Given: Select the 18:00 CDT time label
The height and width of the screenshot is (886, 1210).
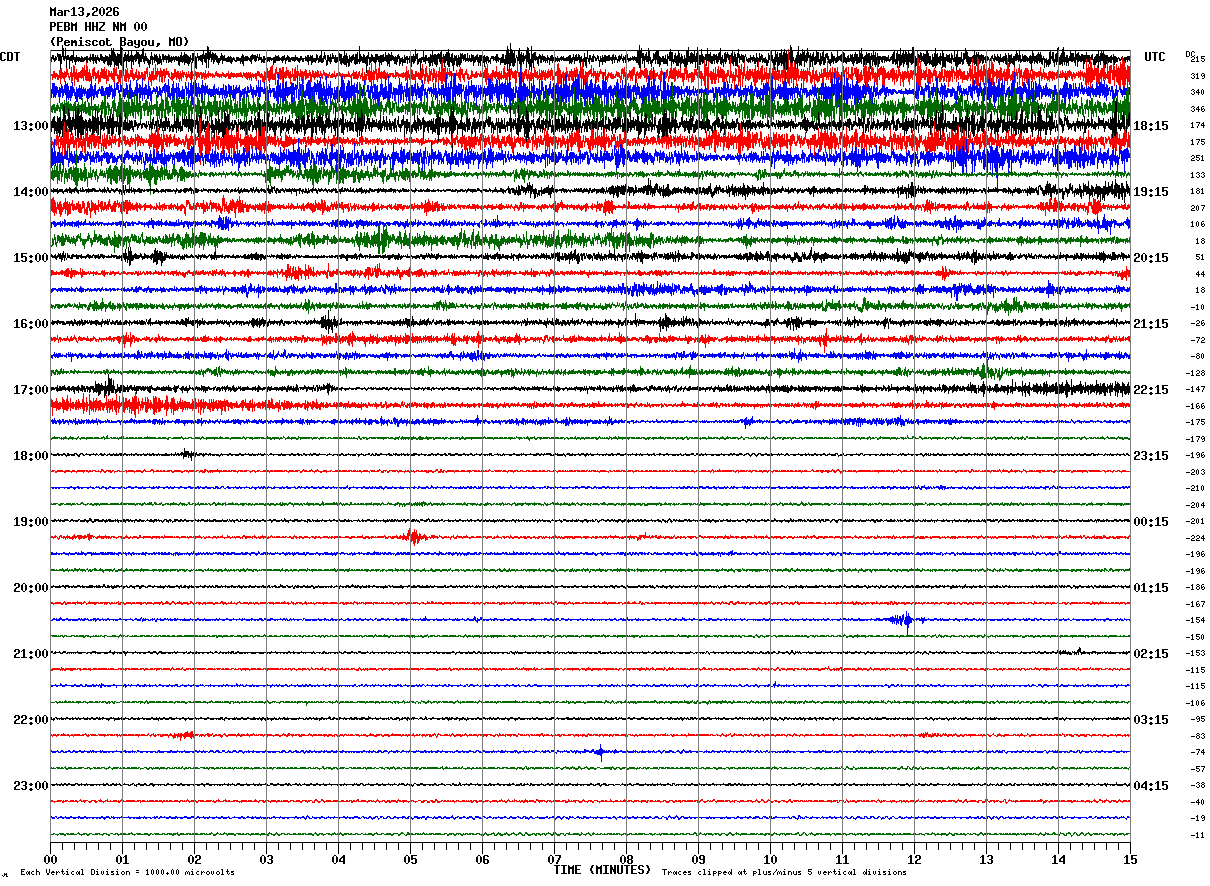Looking at the screenshot, I should (x=31, y=456).
